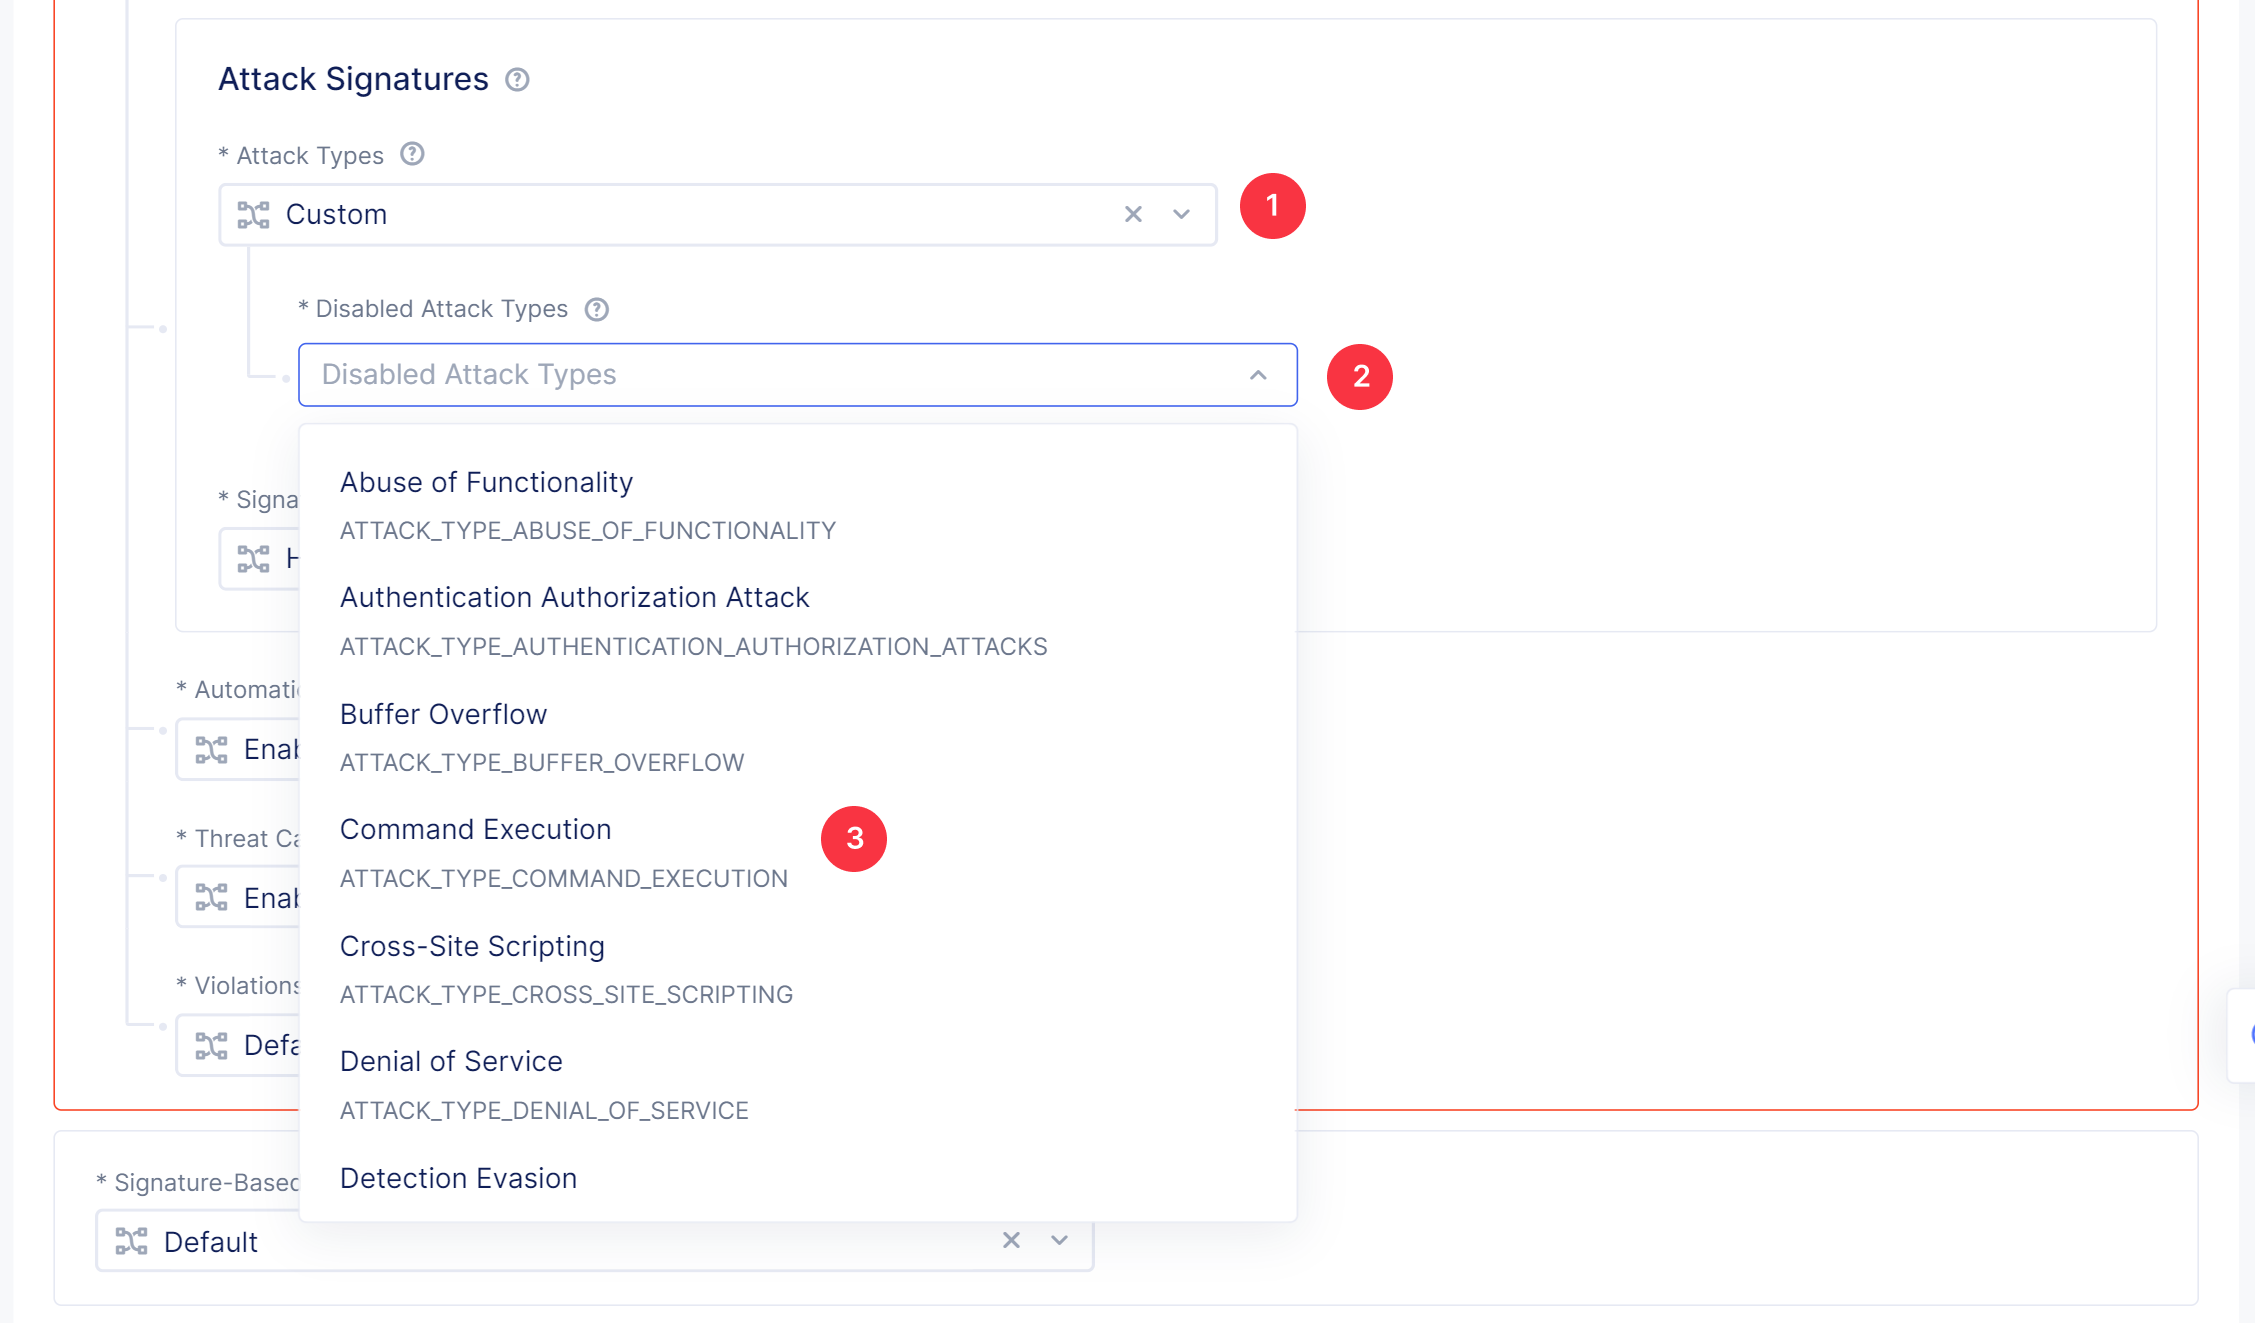Click the clear X in Custom dropdown

(x=1133, y=214)
